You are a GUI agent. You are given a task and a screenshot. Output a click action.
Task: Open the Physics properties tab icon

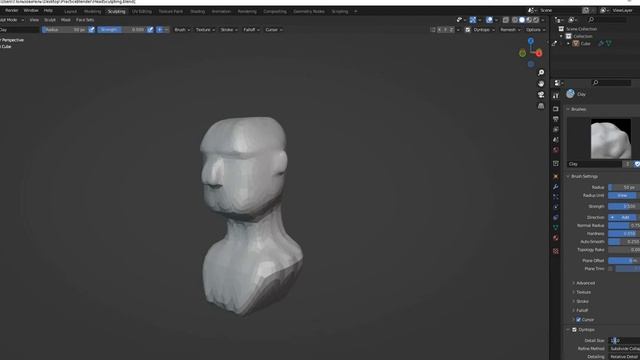[x=556, y=207]
